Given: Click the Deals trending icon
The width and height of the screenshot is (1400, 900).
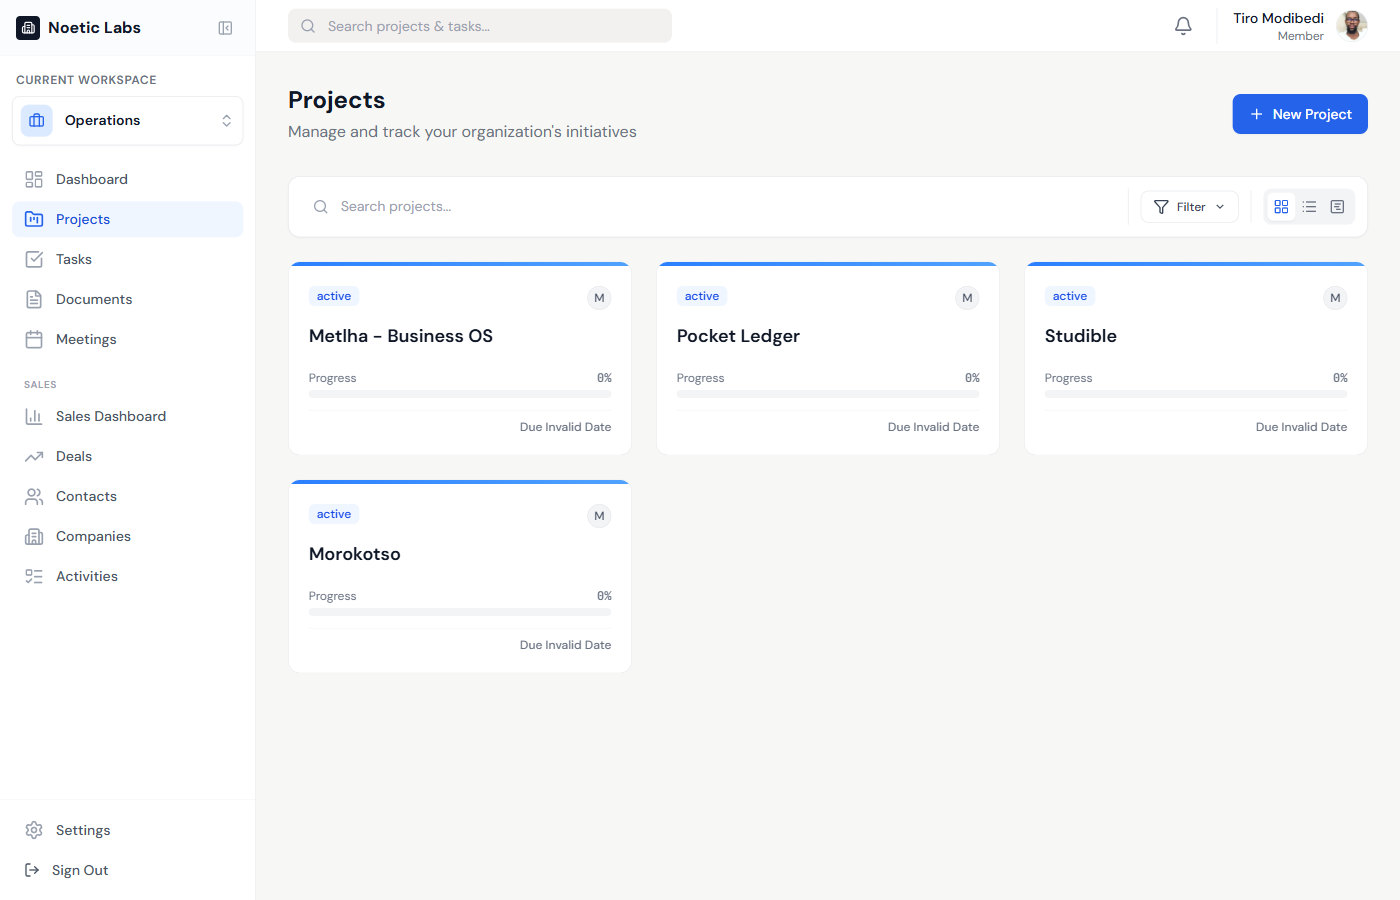Looking at the screenshot, I should [x=33, y=455].
